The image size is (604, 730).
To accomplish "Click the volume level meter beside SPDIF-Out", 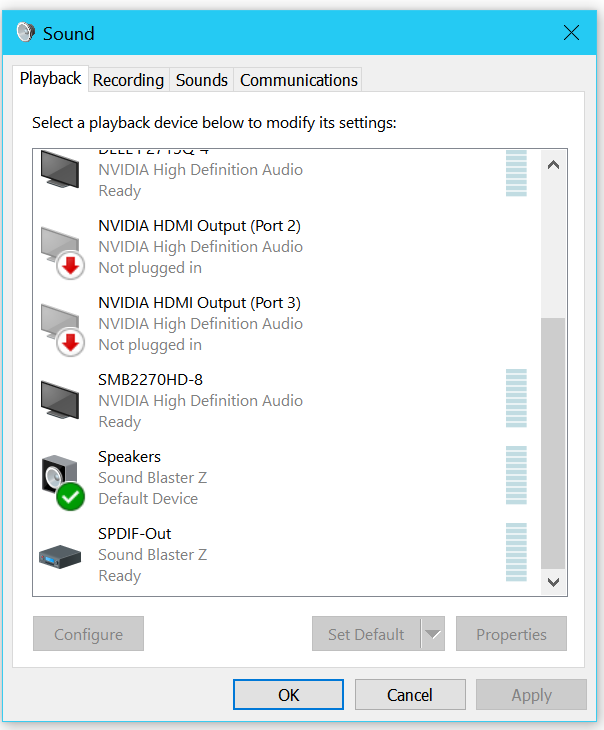I will click(x=516, y=552).
